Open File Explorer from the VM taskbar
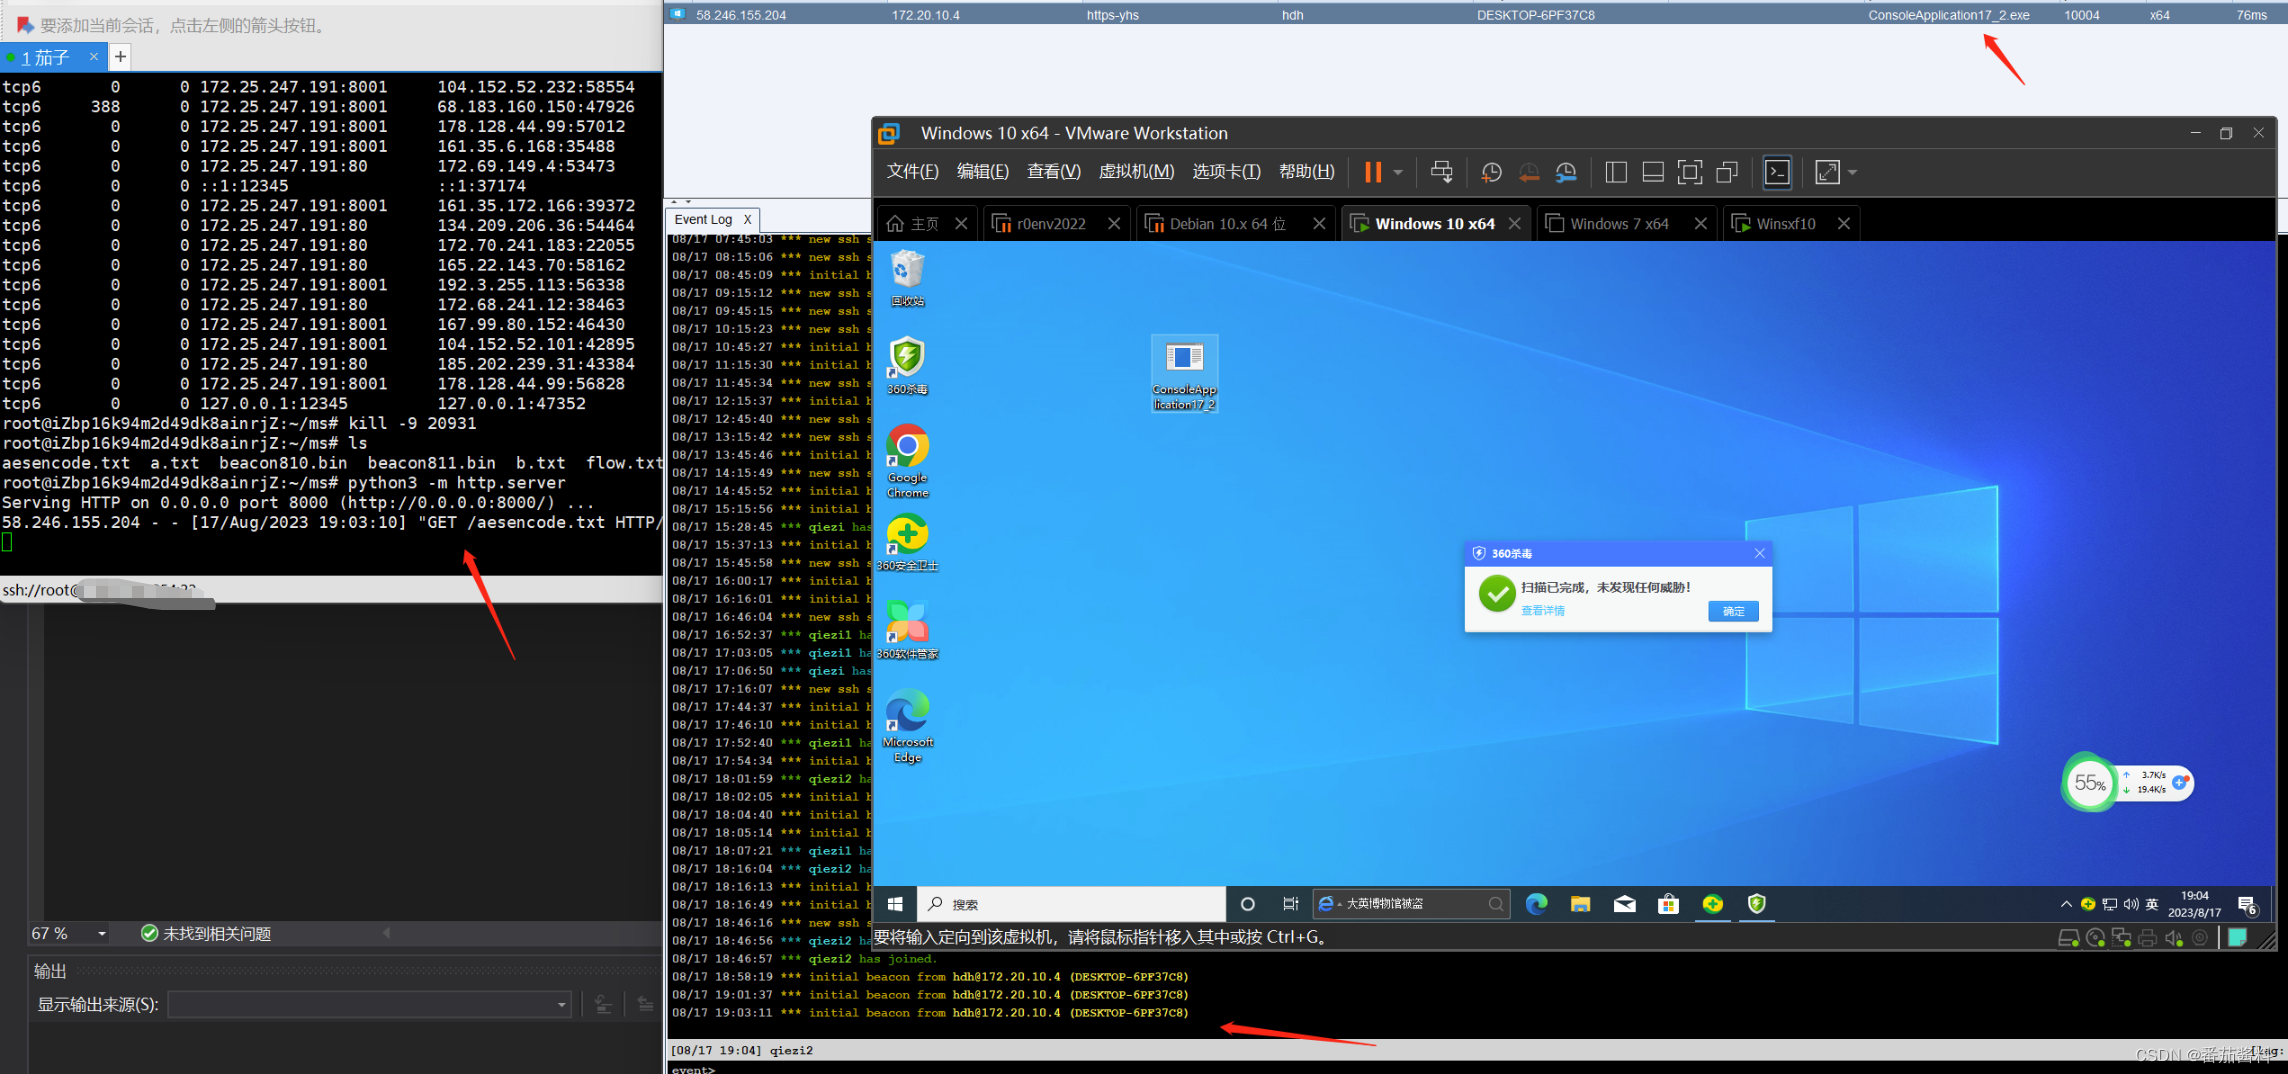This screenshot has height=1074, width=2288. (x=1580, y=904)
